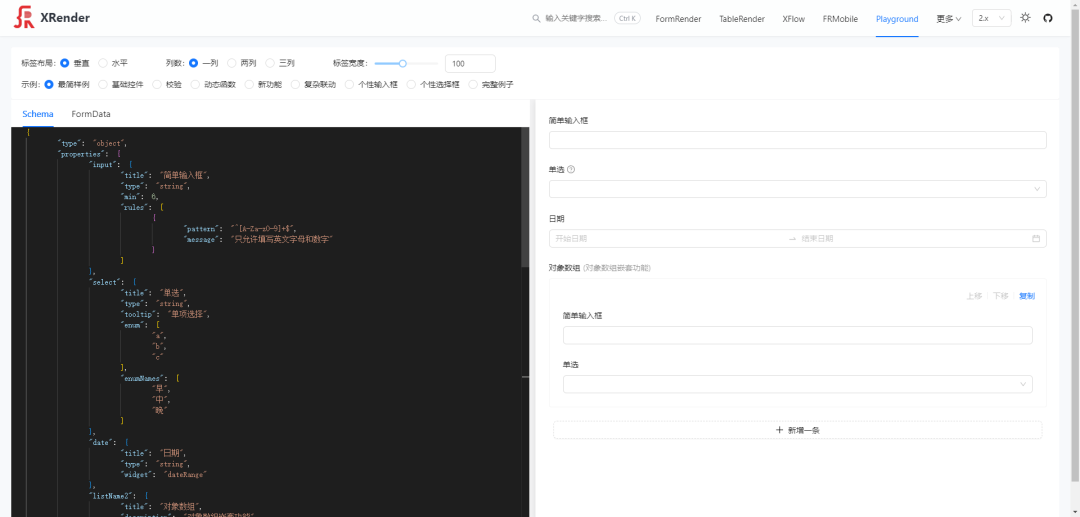The image size is (1080, 517).
Task: Click the 标签宽度 number input showing 100
Action: point(470,63)
